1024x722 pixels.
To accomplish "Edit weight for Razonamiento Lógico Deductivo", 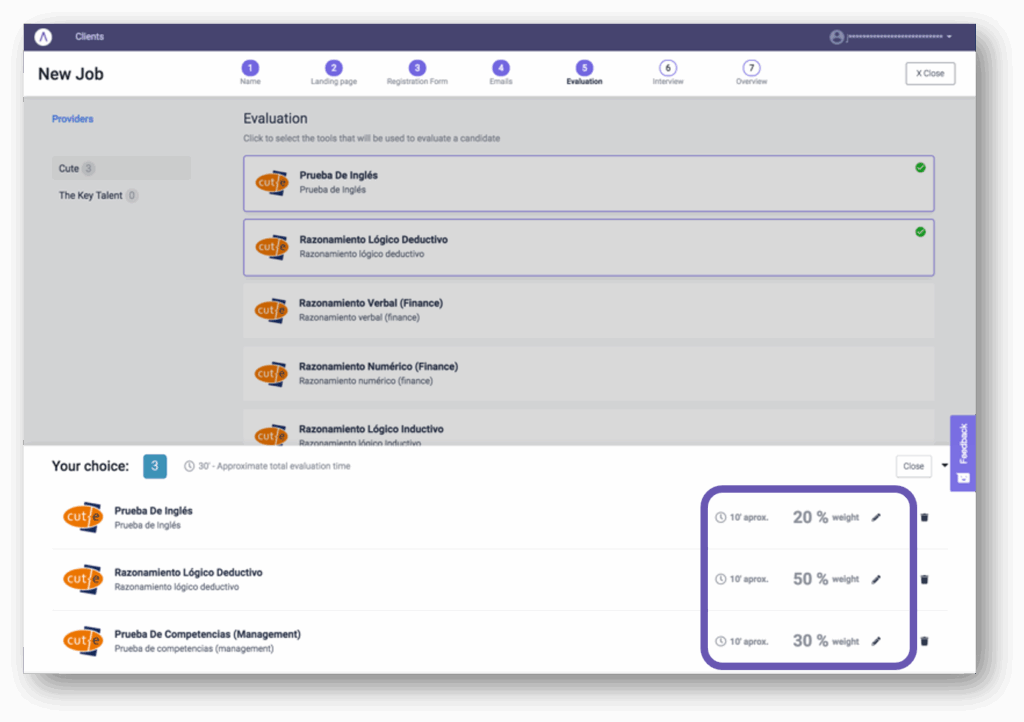I will tap(876, 579).
